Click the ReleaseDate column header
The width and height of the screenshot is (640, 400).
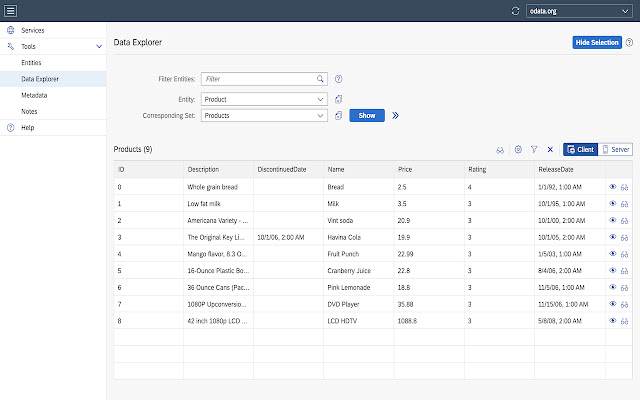(x=569, y=169)
